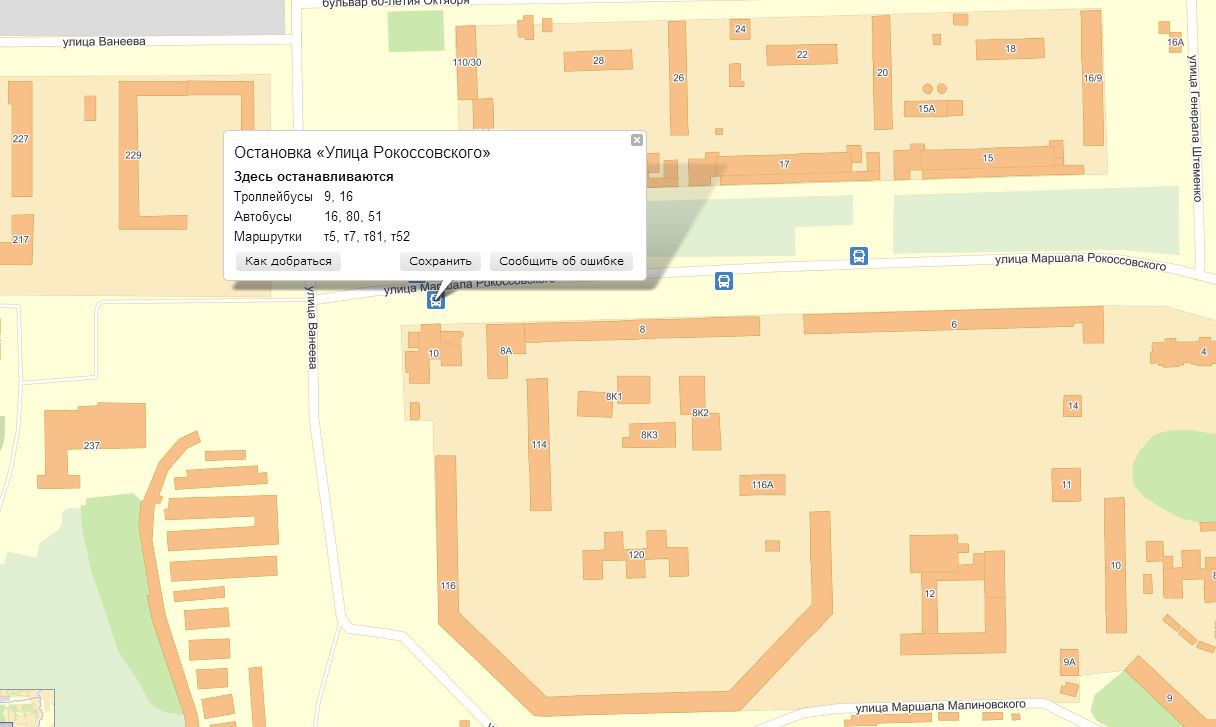
Task: Select the bus stop icon under the popup pointer
Action: click(435, 301)
